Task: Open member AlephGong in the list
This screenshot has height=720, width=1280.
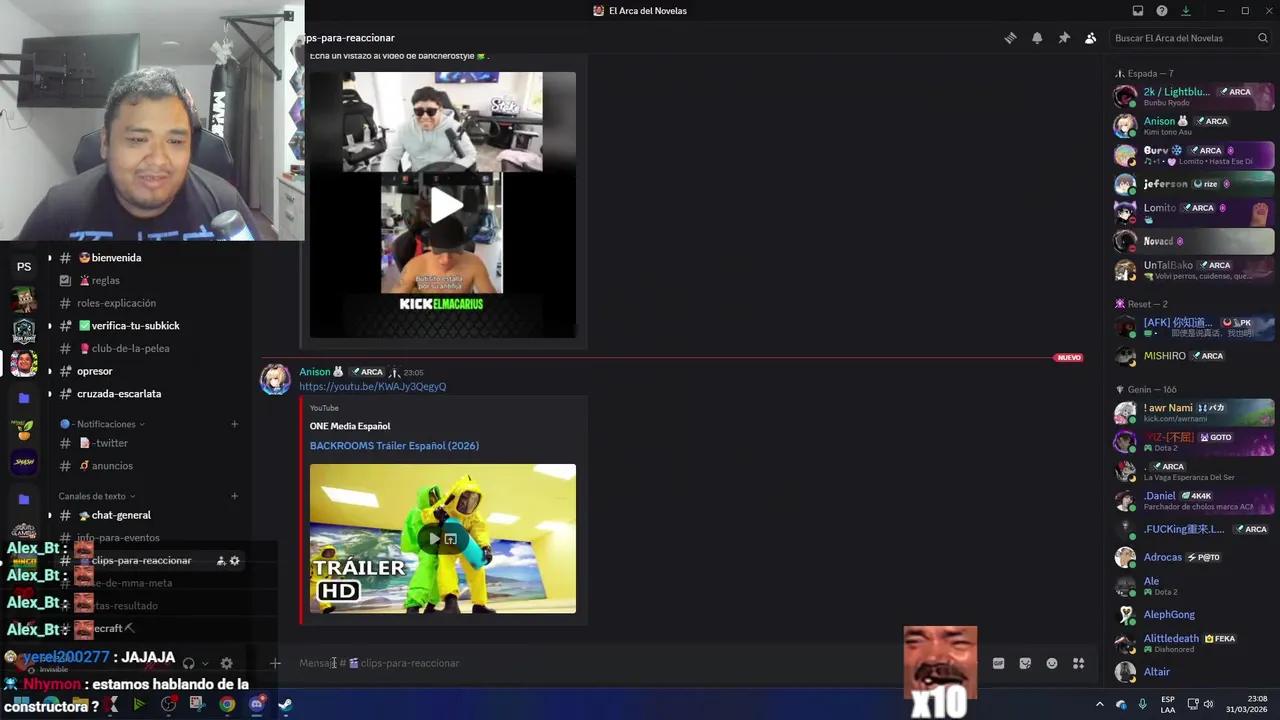Action: (1194, 615)
